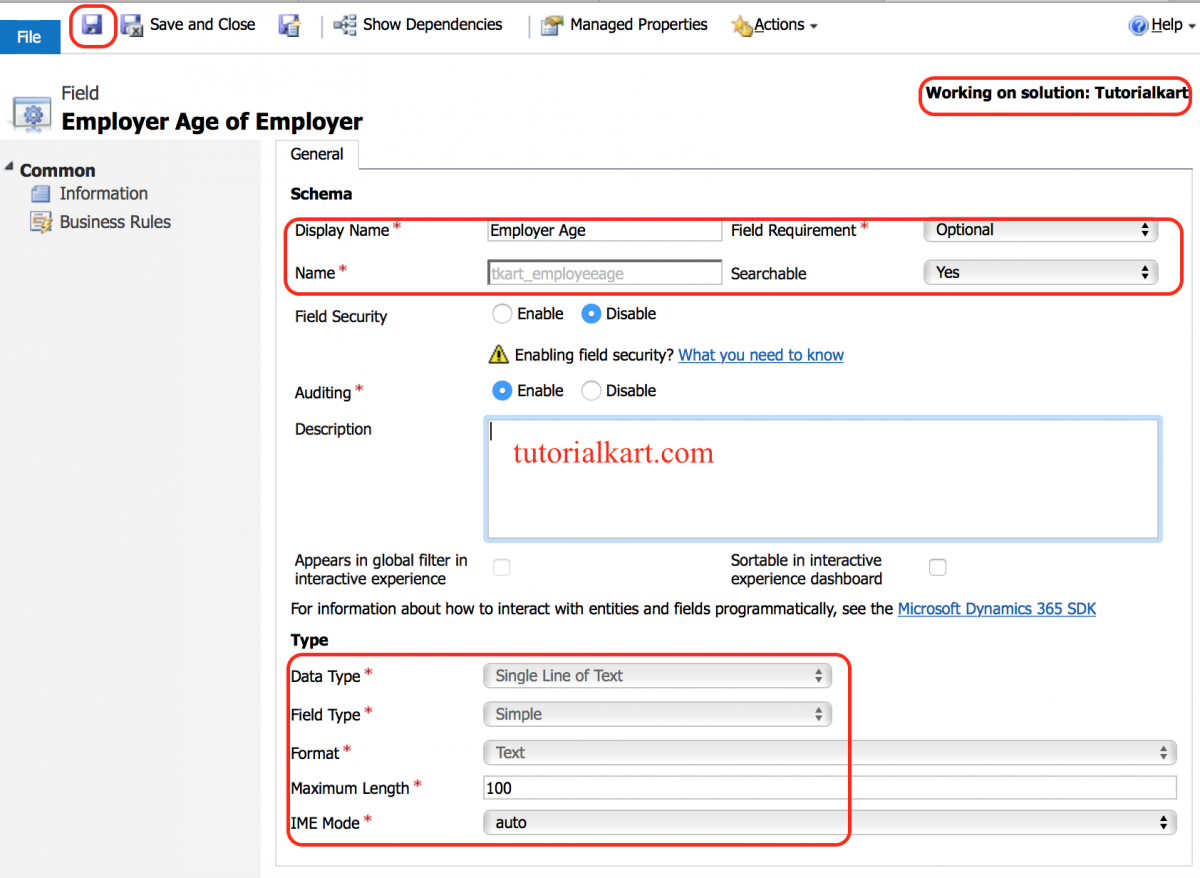Open Show Dependencies
1200x878 pixels.
[x=345, y=25]
